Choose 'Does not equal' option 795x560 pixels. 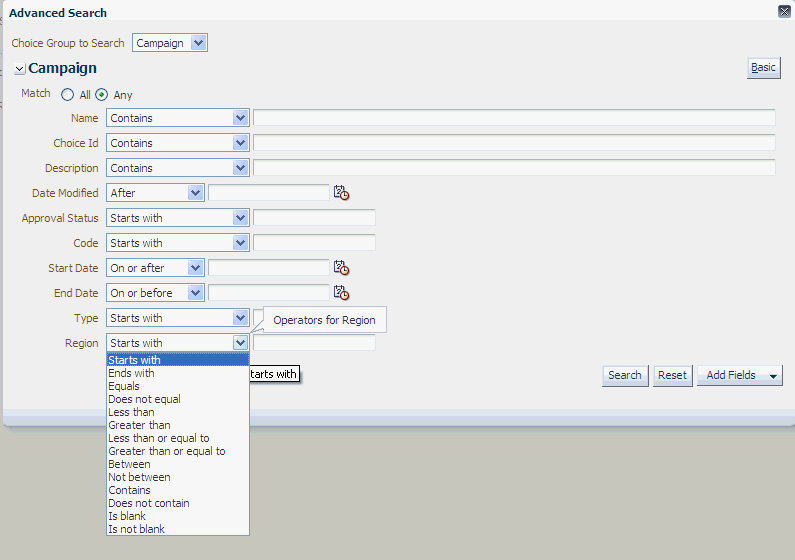[x=177, y=399]
